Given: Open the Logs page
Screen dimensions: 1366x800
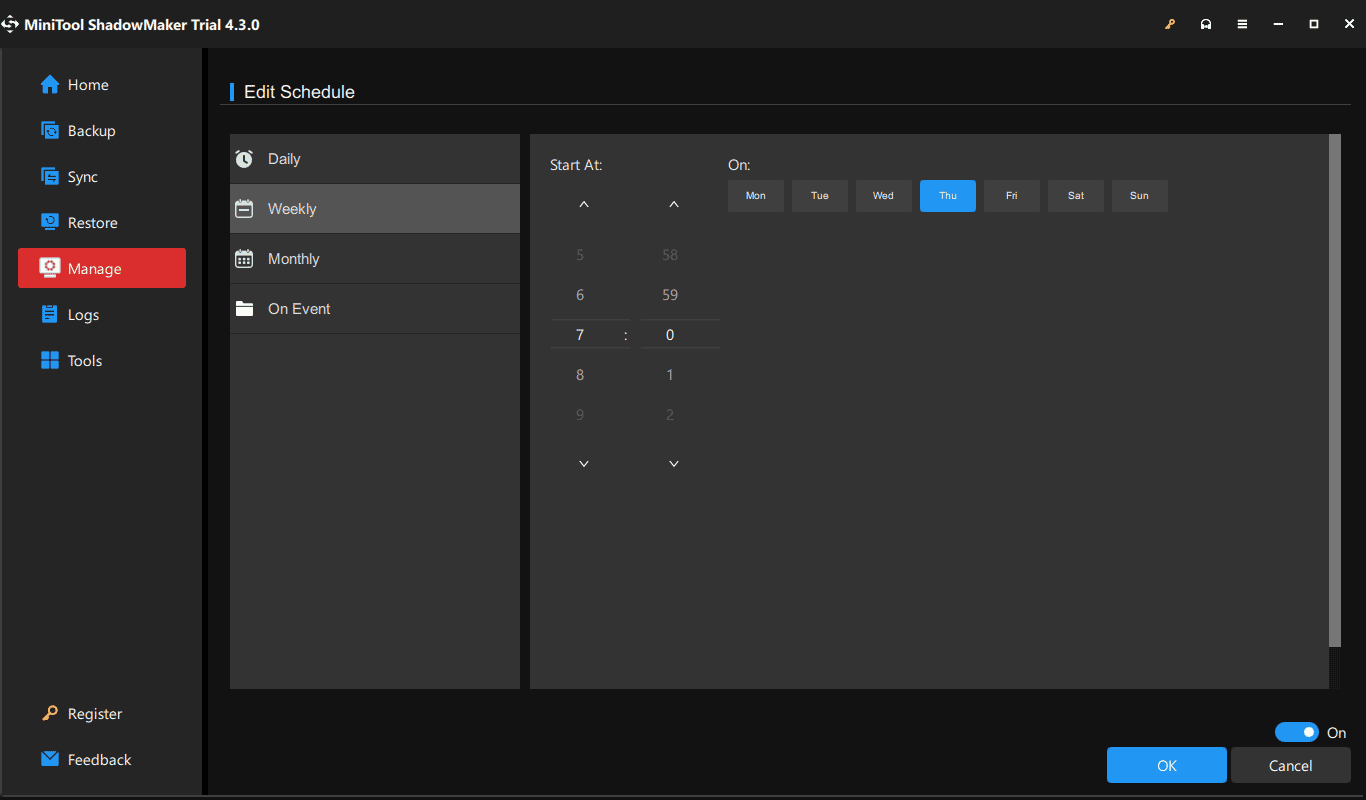Looking at the screenshot, I should [x=102, y=315].
